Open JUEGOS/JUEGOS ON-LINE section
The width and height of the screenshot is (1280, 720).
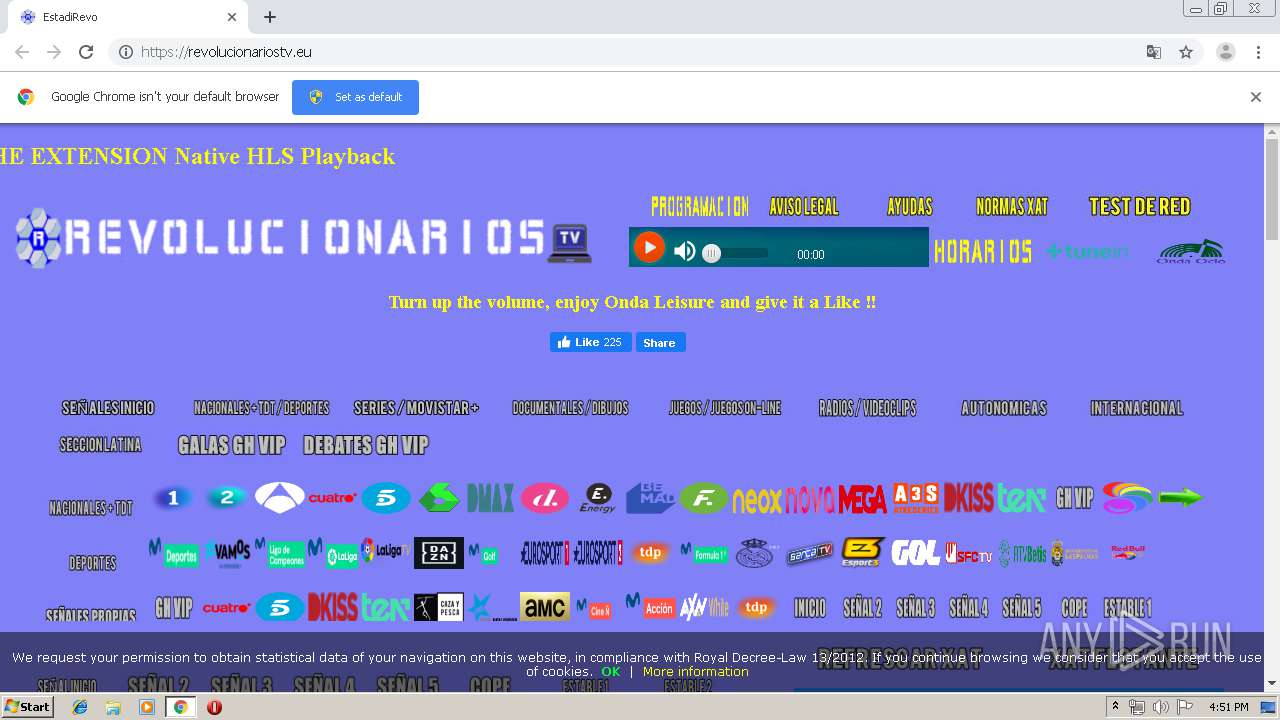click(x=725, y=408)
